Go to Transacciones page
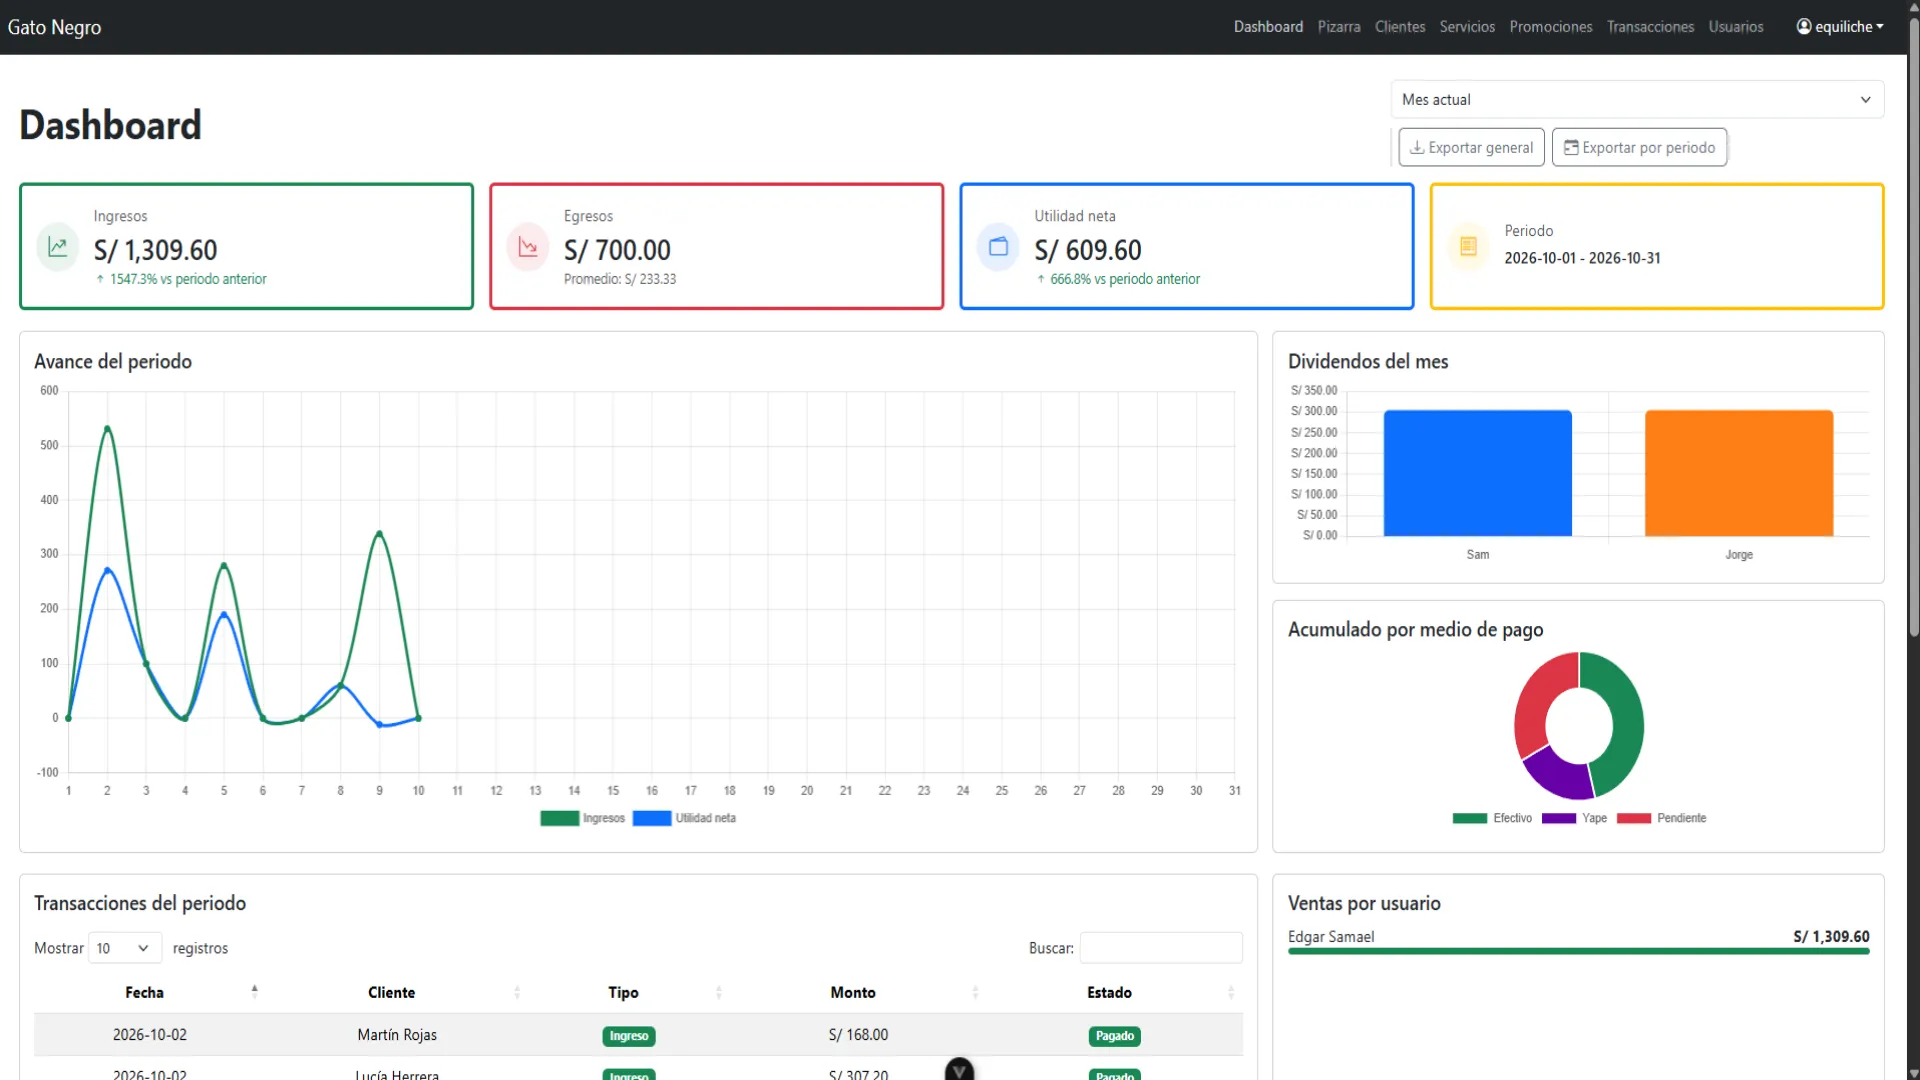The height and width of the screenshot is (1080, 1920). (x=1650, y=27)
